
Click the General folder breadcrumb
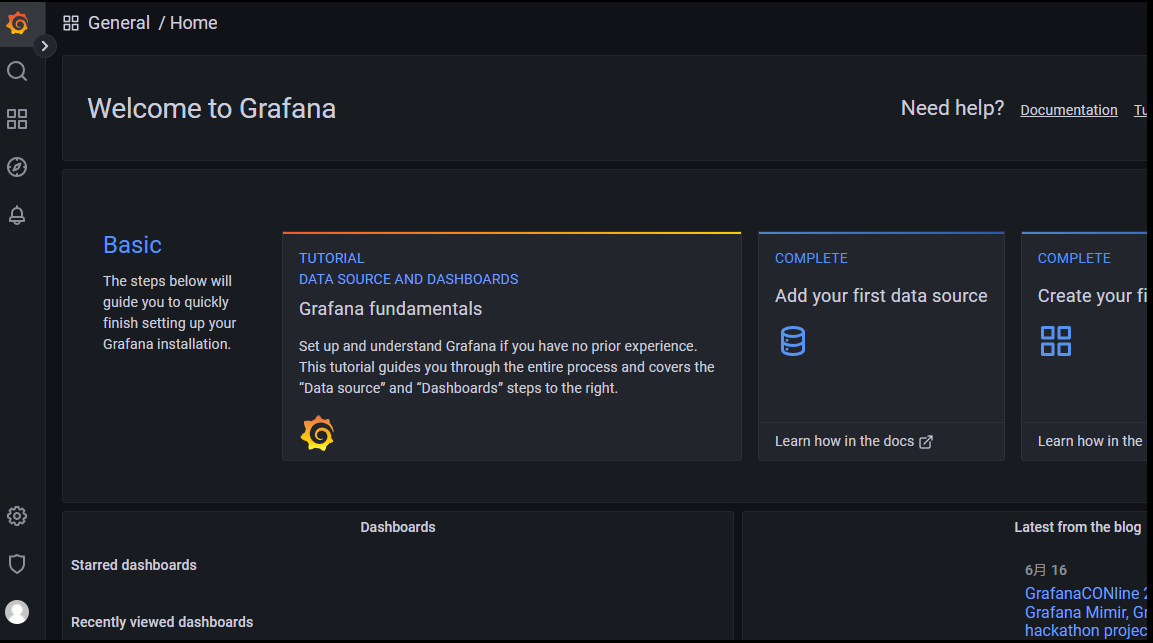119,23
